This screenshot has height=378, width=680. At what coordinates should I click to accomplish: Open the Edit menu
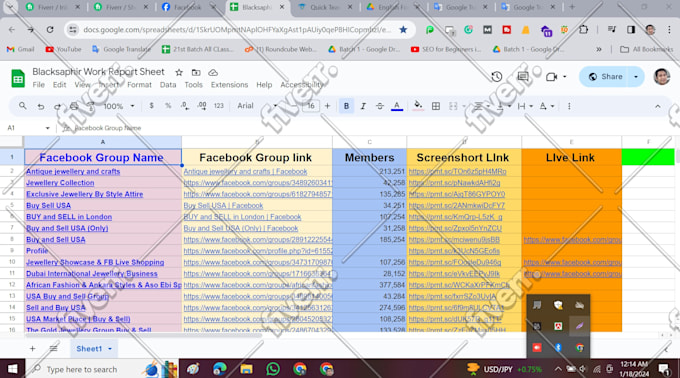[59, 85]
